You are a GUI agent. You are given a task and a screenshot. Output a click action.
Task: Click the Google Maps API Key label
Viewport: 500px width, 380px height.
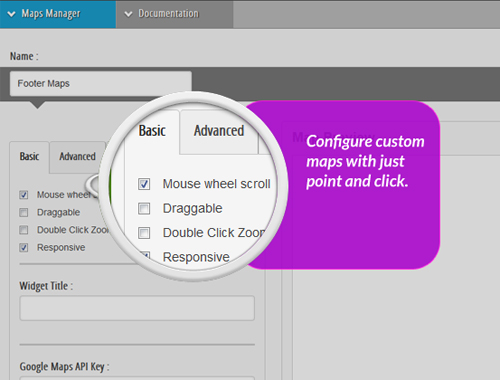point(64,367)
